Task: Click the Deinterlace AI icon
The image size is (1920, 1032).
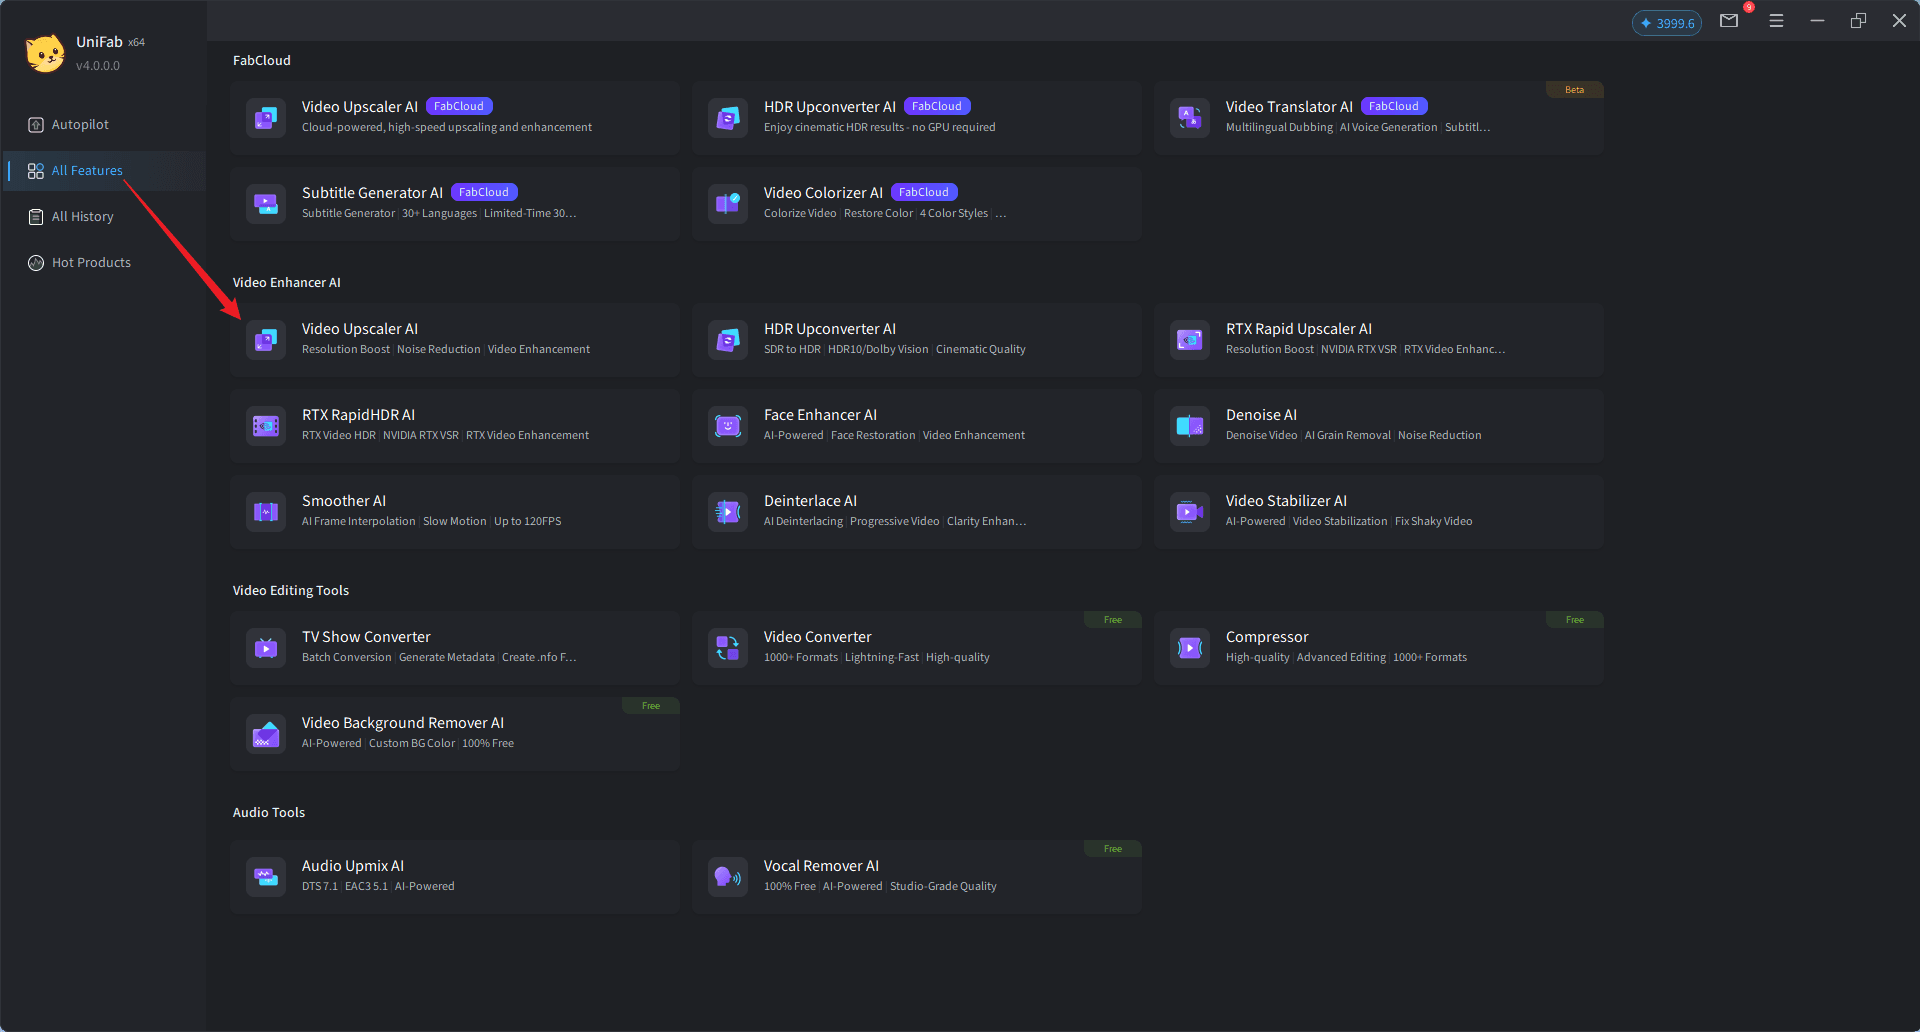Action: [727, 511]
